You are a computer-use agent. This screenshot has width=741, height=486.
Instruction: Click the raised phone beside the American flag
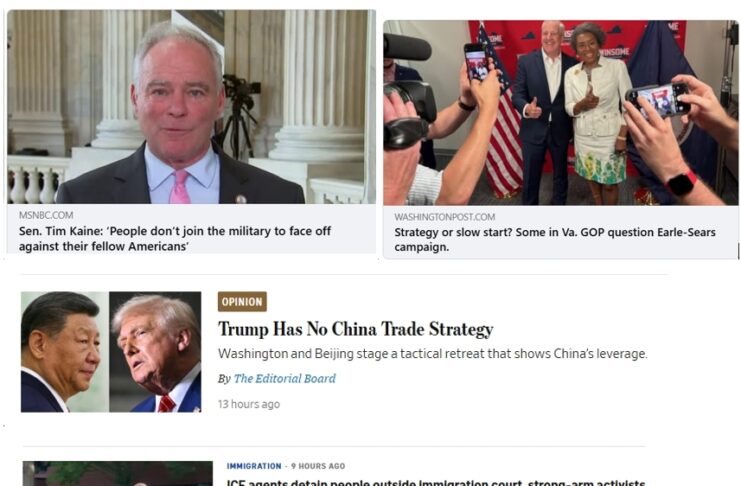pyautogui.click(x=476, y=62)
